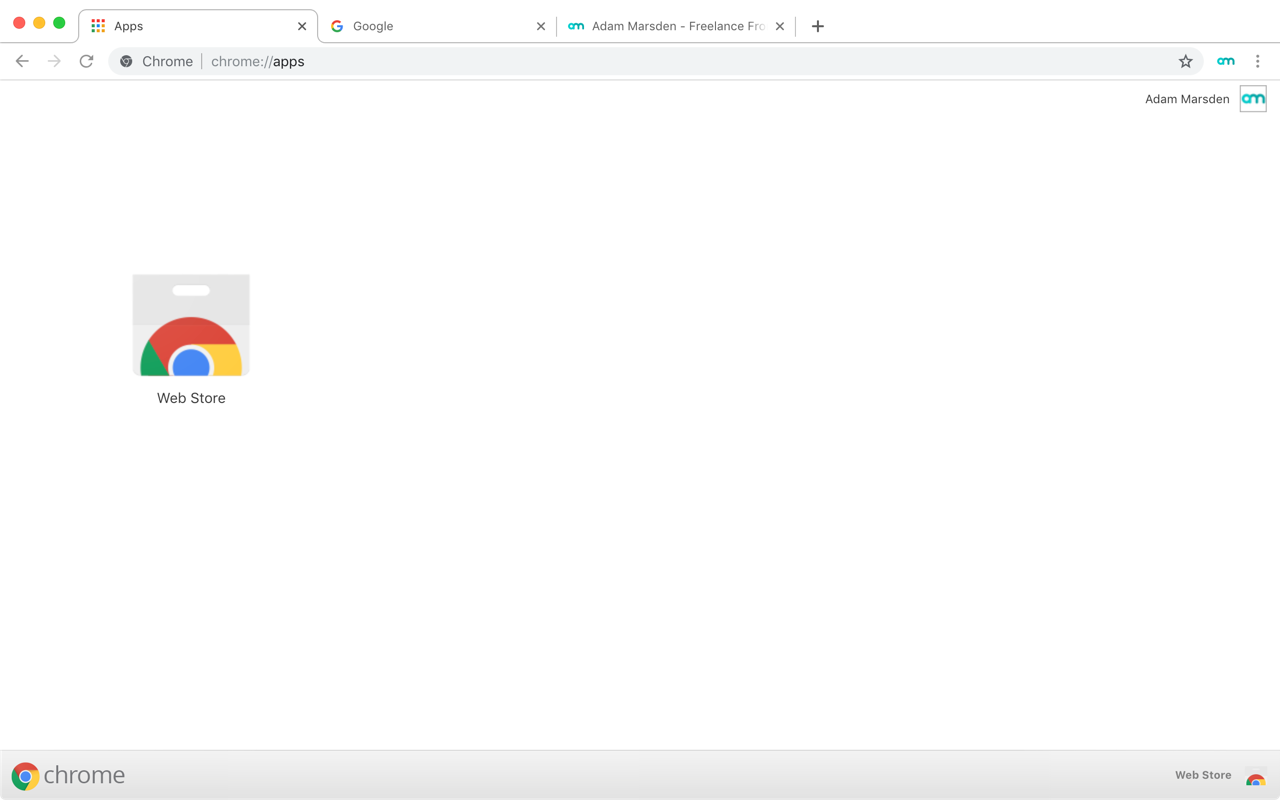Launch the Web Store app icon

(191, 326)
